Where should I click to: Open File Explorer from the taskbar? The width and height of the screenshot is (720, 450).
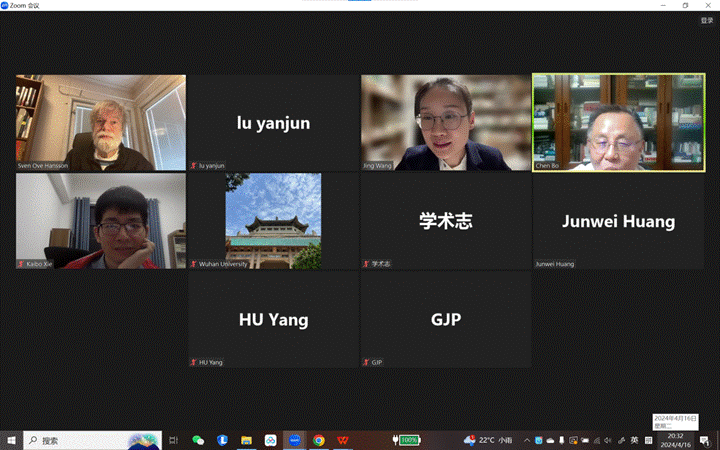(x=246, y=440)
